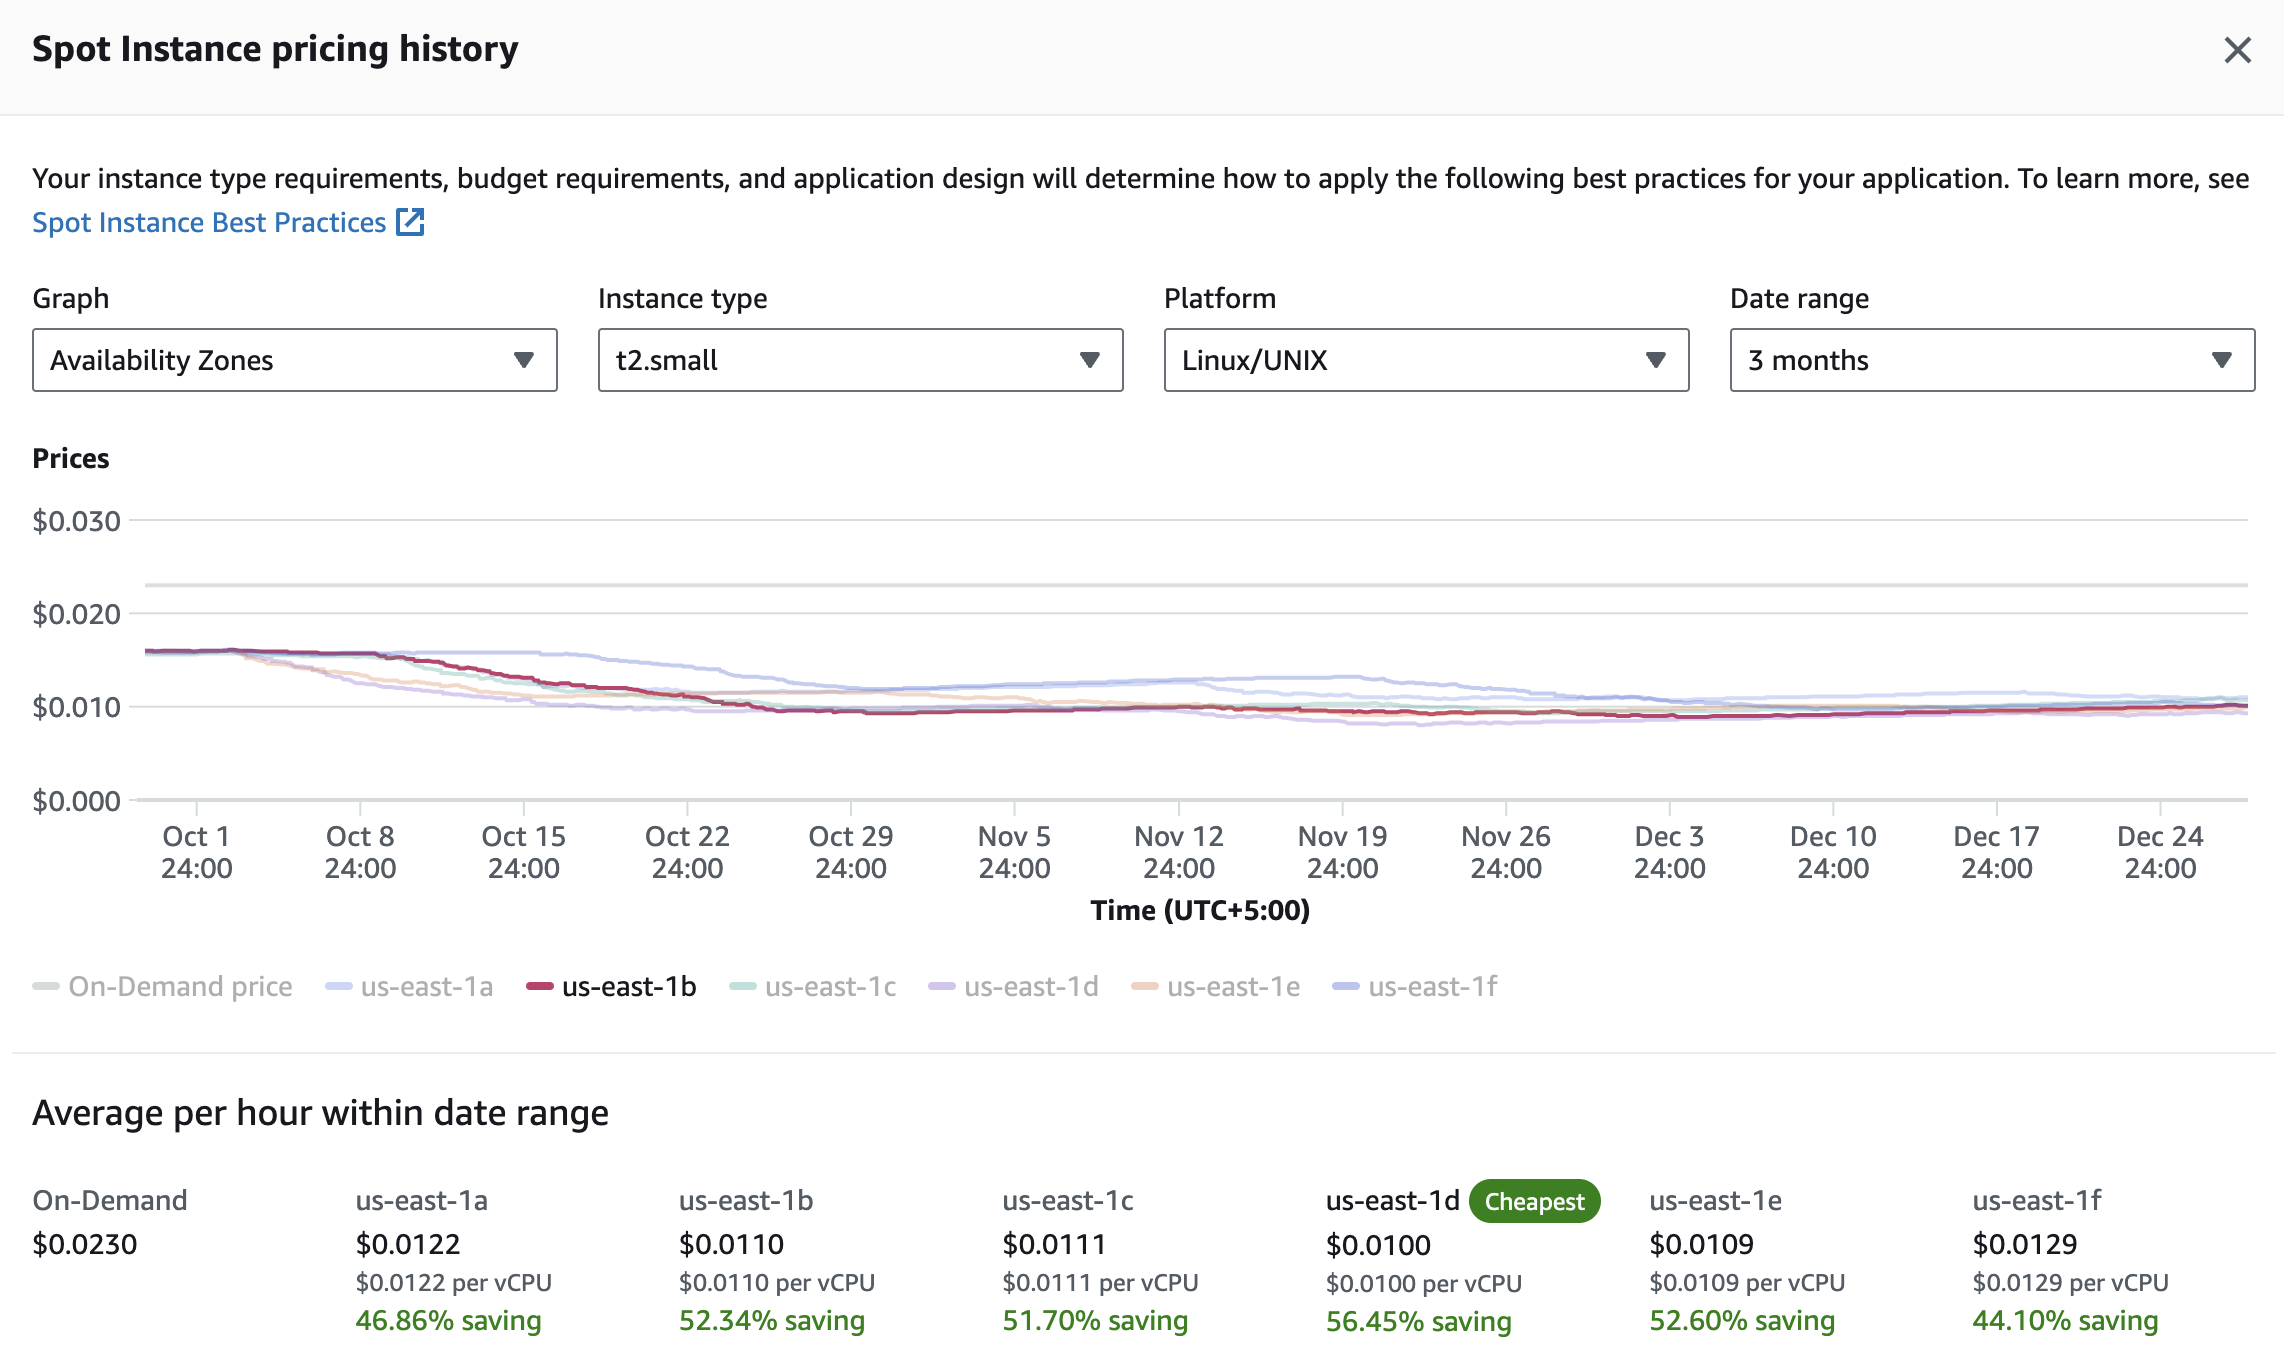Expand the Graph Availability Zones dropdown
Screen dimensions: 2284x1370
point(294,360)
